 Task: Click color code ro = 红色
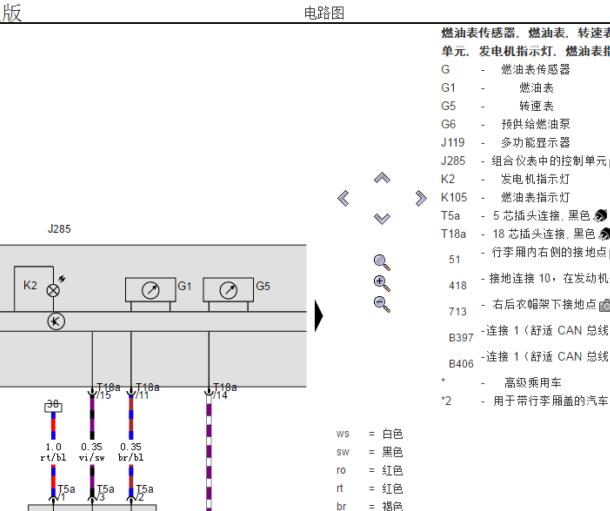[x=370, y=470]
